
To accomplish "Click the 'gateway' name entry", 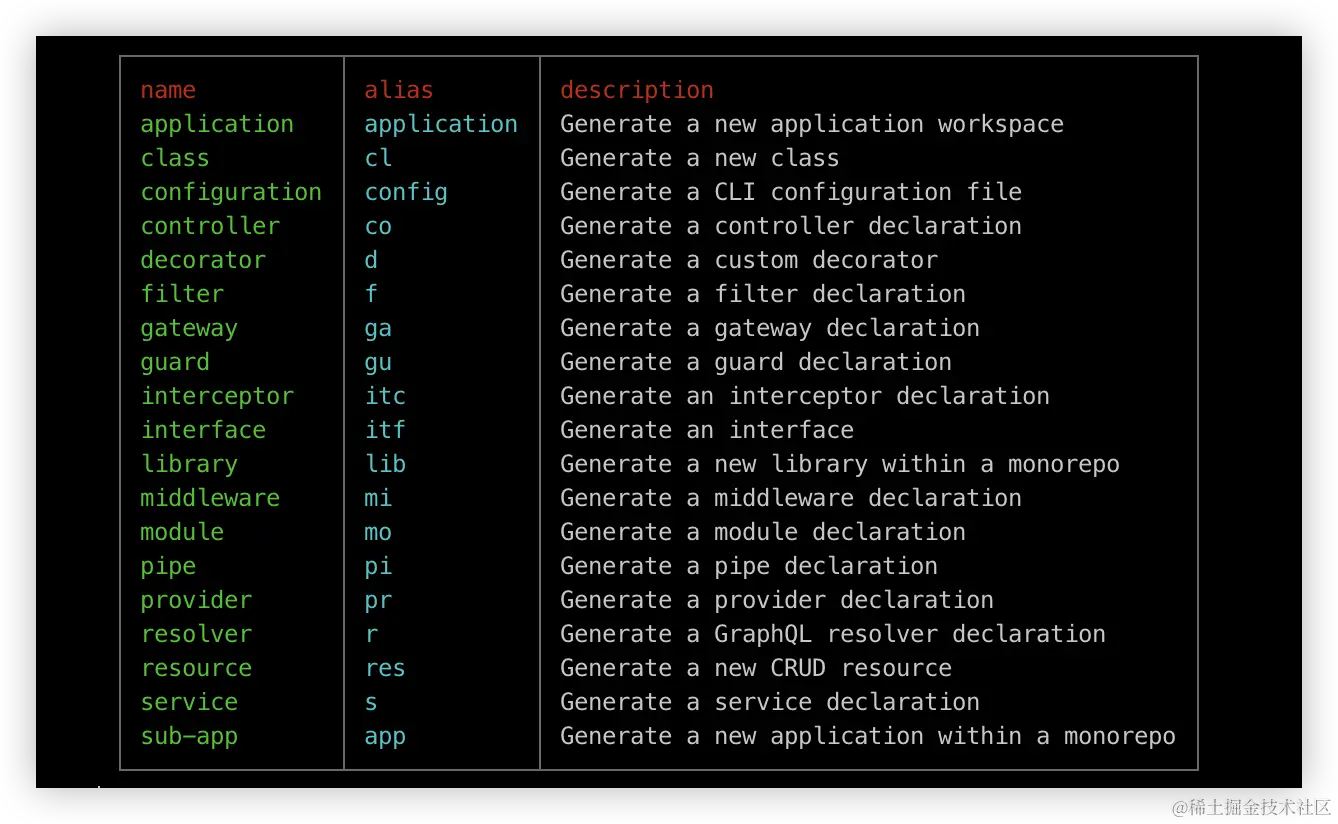I will (x=189, y=328).
